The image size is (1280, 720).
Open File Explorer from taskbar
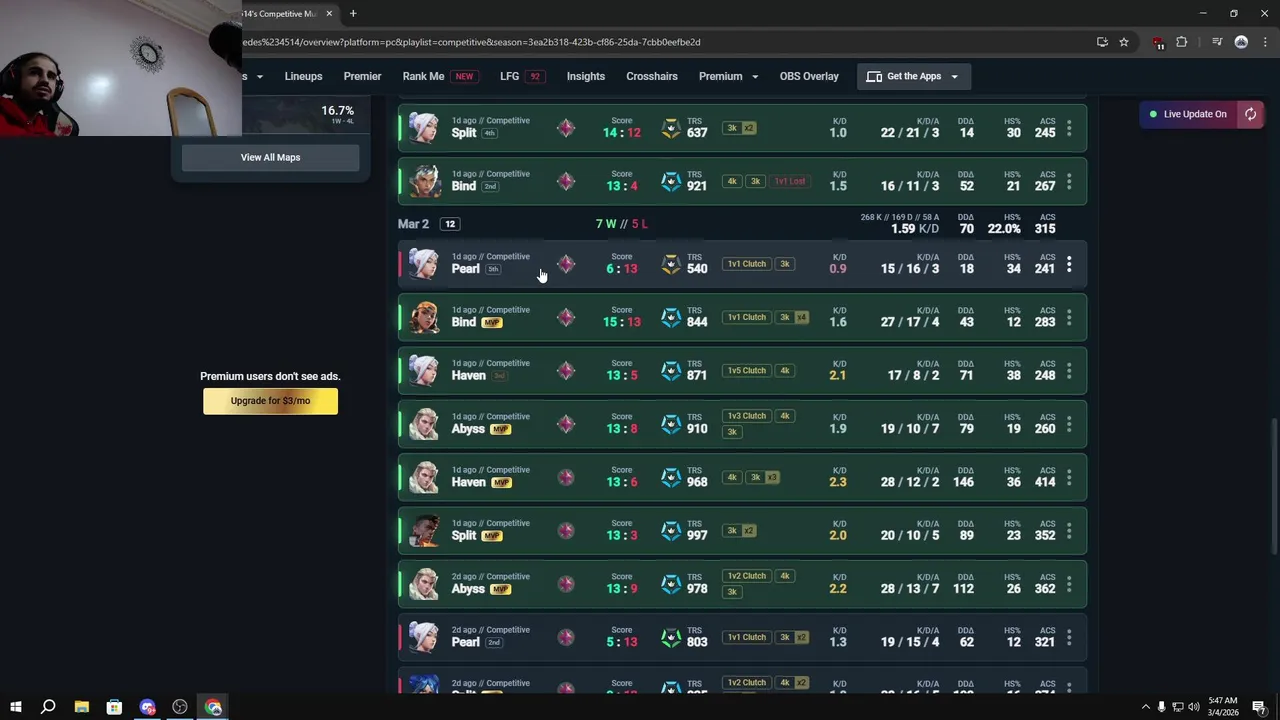82,707
